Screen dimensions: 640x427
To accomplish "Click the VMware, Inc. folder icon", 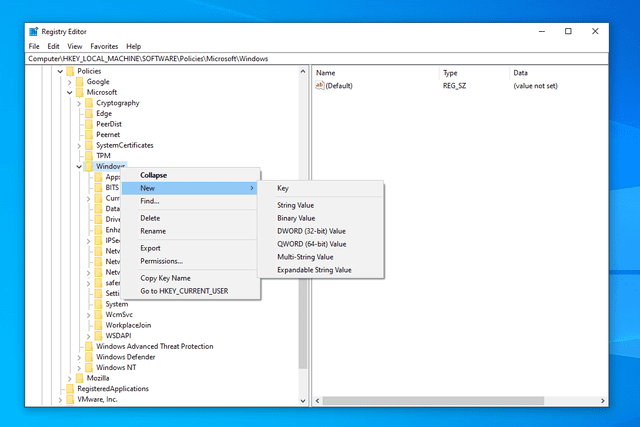I will point(70,399).
